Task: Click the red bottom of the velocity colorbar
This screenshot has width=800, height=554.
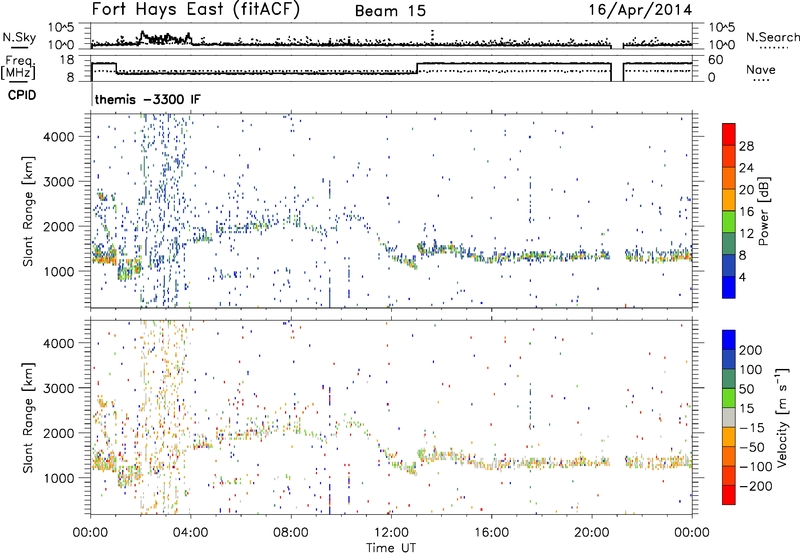Action: [x=729, y=495]
